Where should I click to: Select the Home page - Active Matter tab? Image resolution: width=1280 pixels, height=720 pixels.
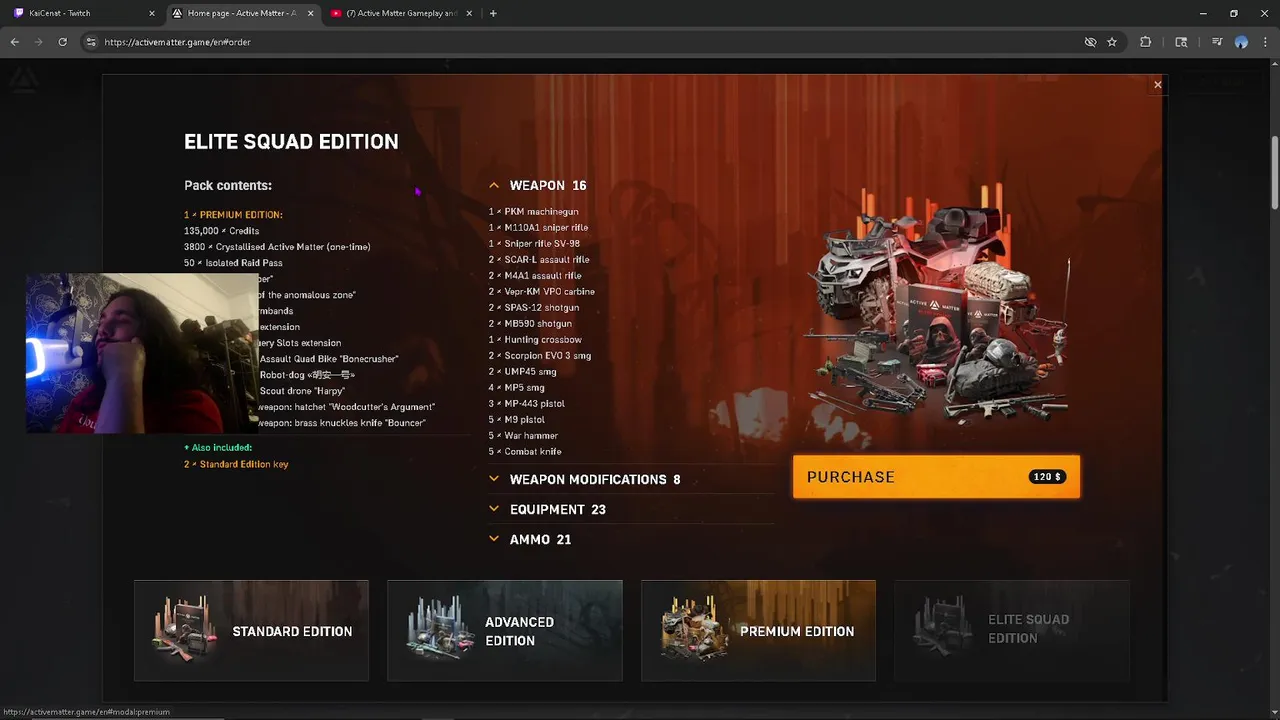pyautogui.click(x=243, y=13)
